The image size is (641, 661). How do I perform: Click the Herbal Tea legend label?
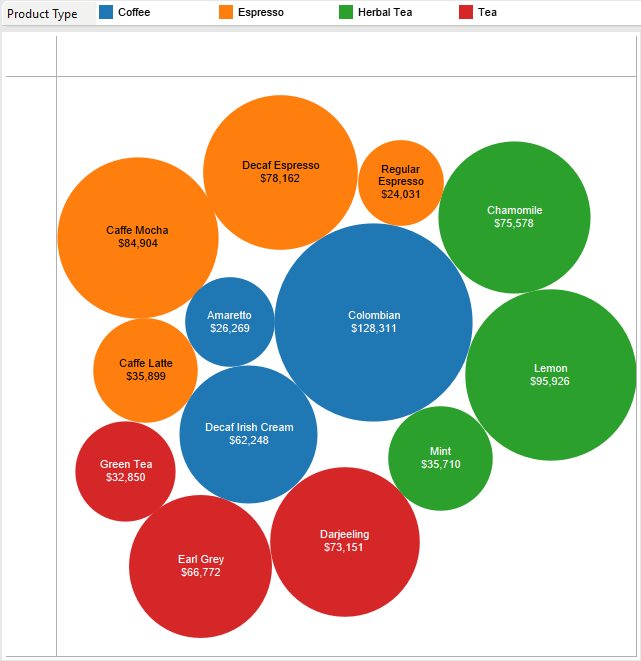[x=384, y=13]
